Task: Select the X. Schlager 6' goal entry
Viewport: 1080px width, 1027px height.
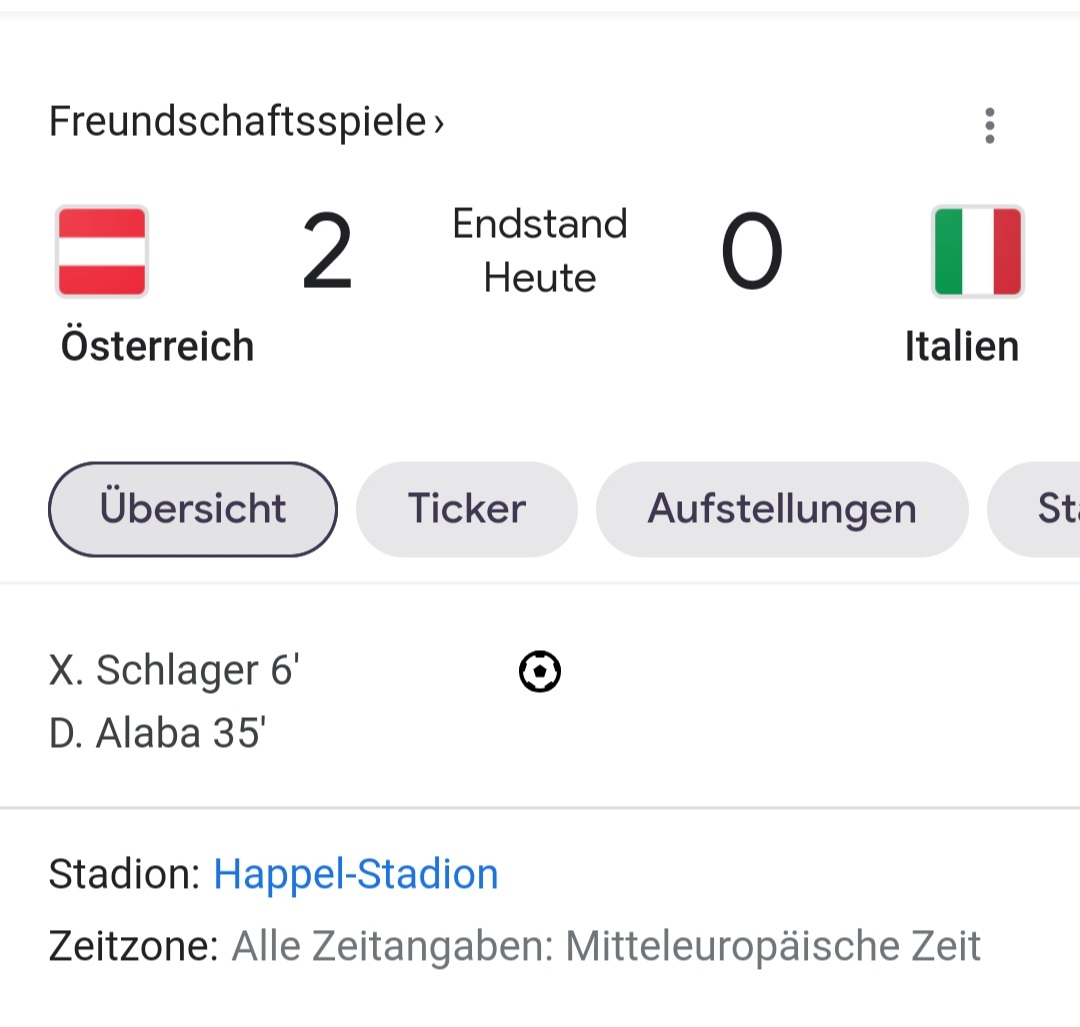Action: pyautogui.click(x=174, y=670)
